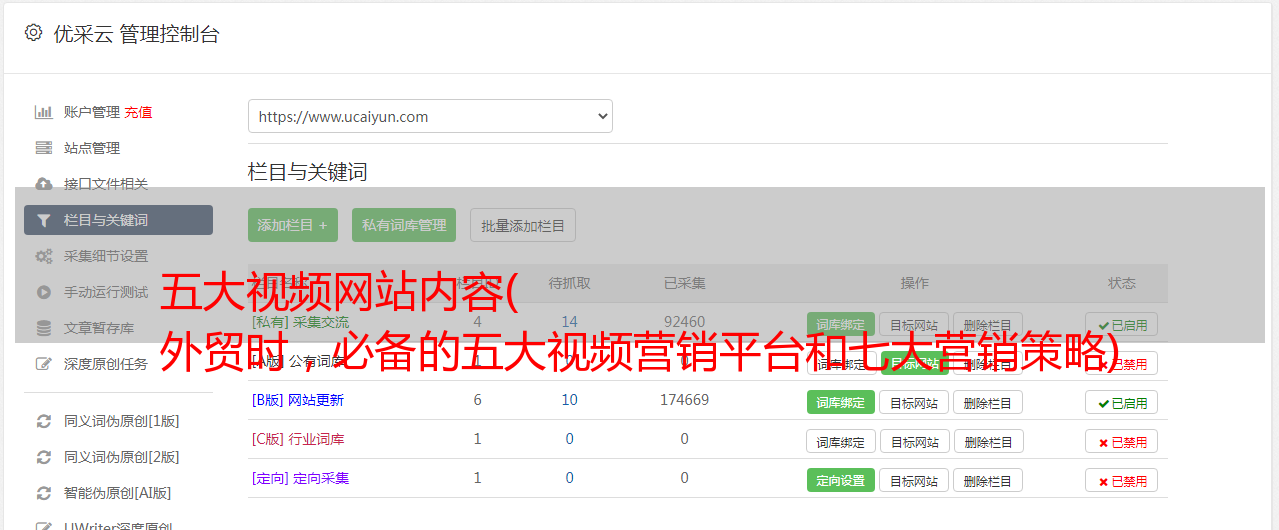The width and height of the screenshot is (1279, 530).
Task: Open 接口文件相关 in the sidebar
Action: pyautogui.click(x=106, y=184)
